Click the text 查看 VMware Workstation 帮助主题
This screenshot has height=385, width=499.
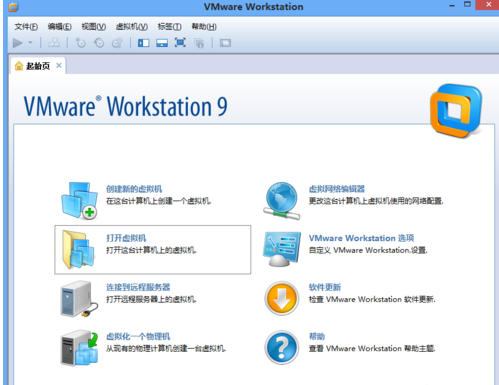click(372, 349)
